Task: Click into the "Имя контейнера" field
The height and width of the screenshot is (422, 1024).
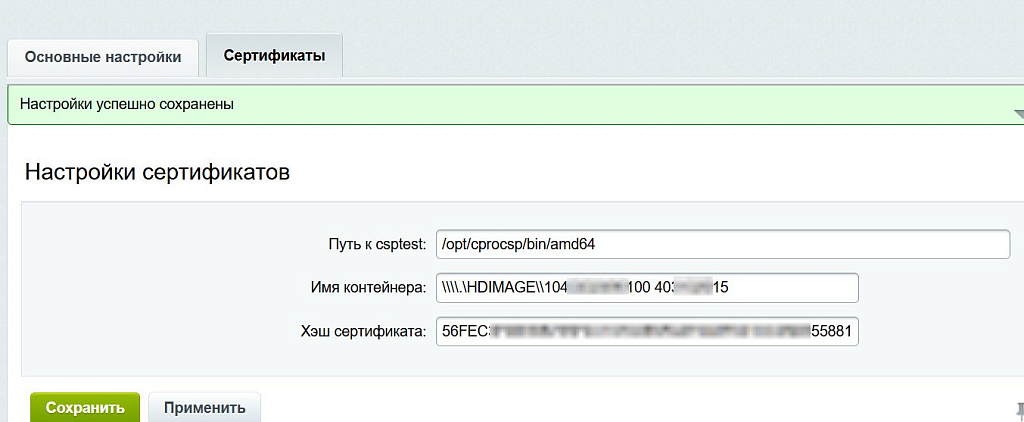Action: (x=647, y=288)
